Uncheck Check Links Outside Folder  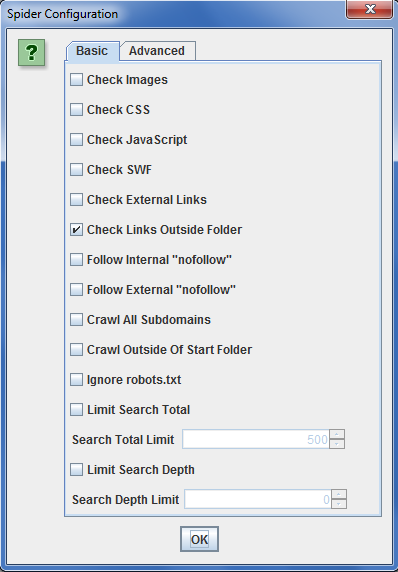tap(76, 229)
